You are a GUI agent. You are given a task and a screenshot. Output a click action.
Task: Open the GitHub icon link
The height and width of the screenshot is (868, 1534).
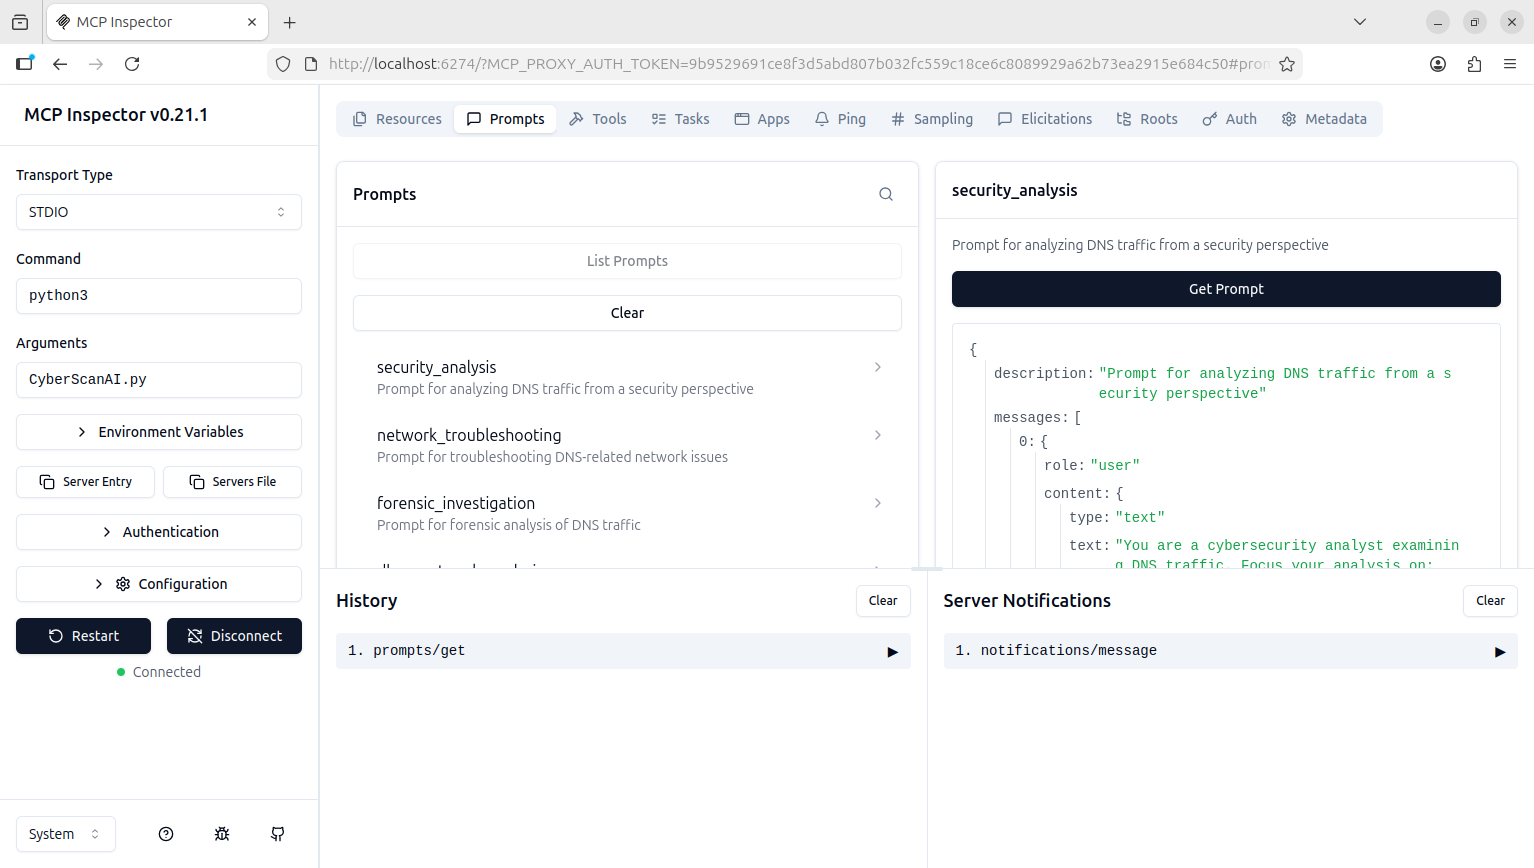278,834
